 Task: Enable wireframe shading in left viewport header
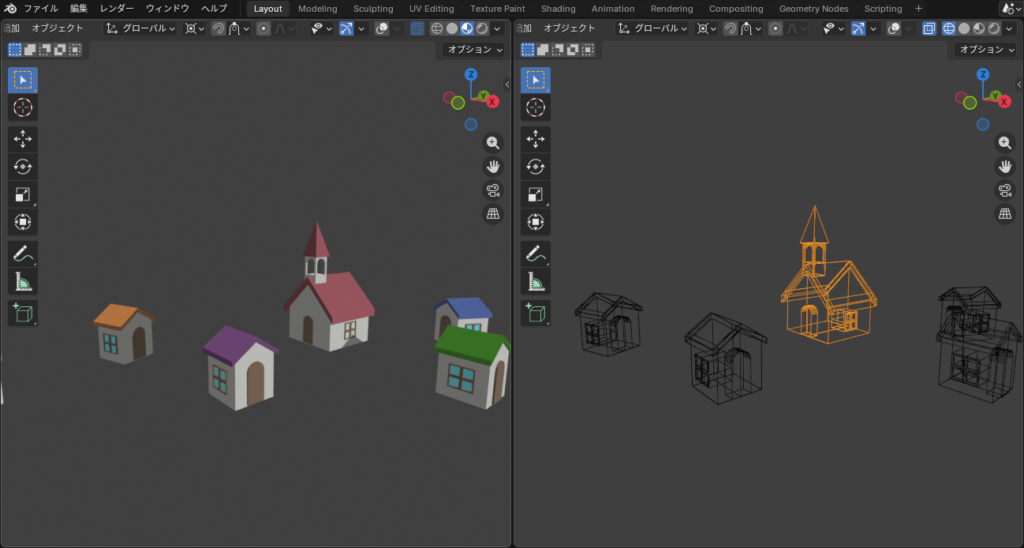coord(436,28)
